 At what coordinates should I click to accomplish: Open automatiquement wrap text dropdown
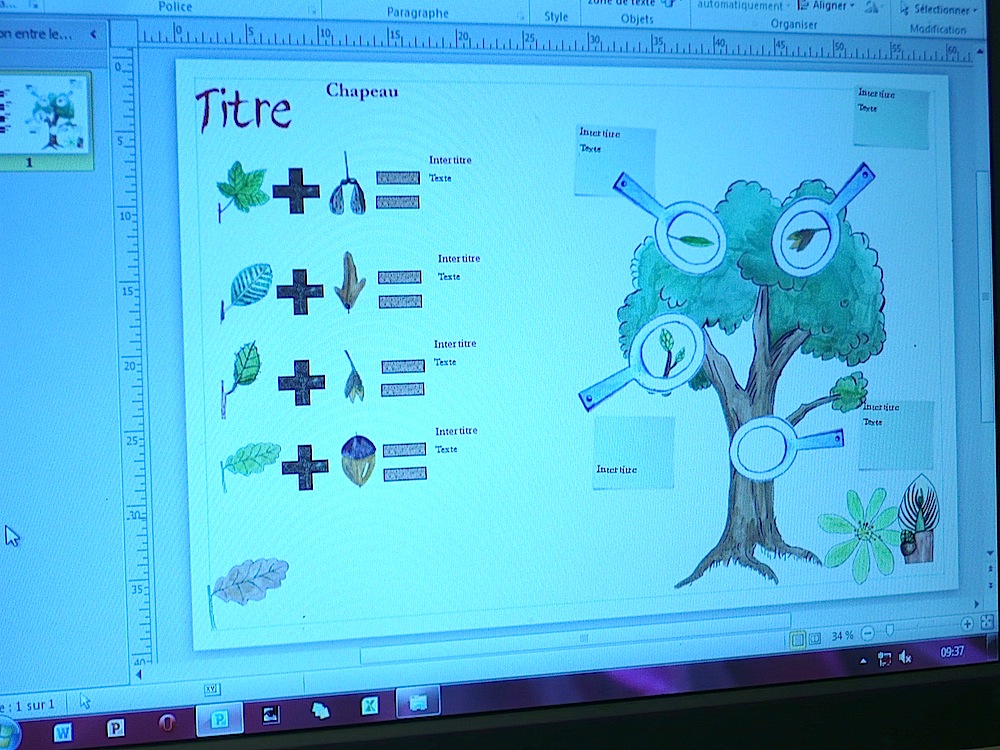743,5
